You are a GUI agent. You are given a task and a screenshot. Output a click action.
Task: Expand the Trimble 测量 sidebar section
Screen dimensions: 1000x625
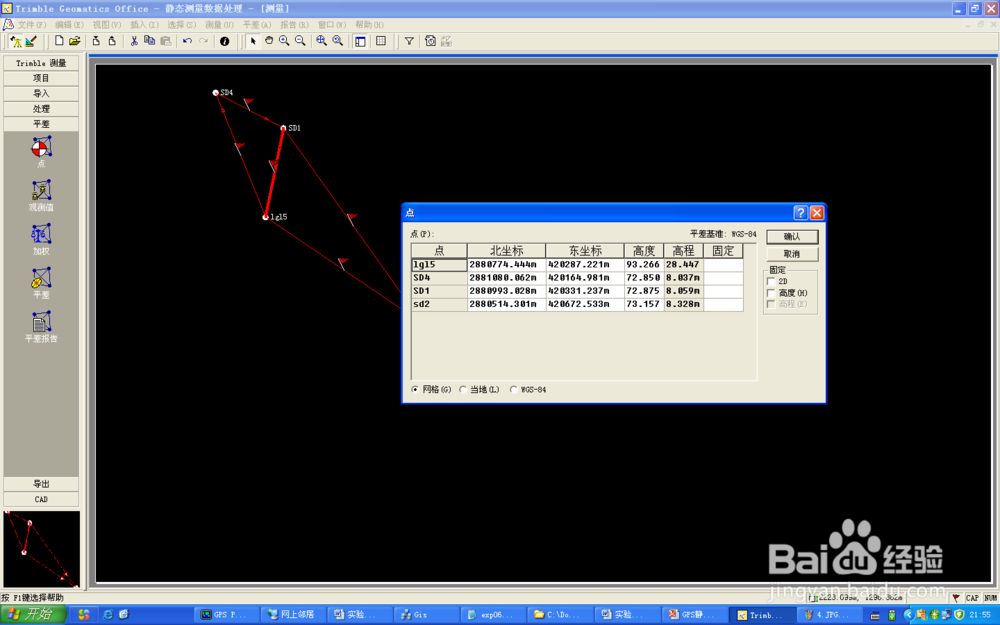41,63
